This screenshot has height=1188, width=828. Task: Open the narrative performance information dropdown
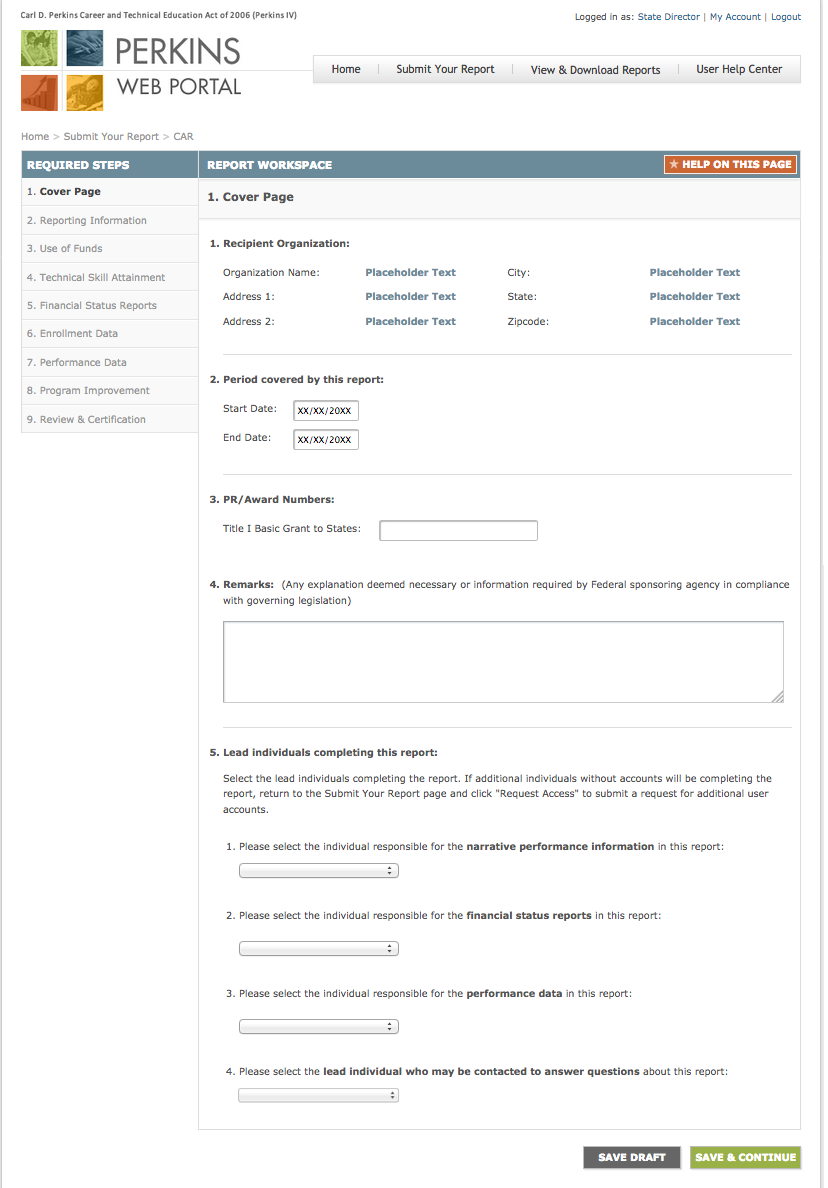click(318, 870)
